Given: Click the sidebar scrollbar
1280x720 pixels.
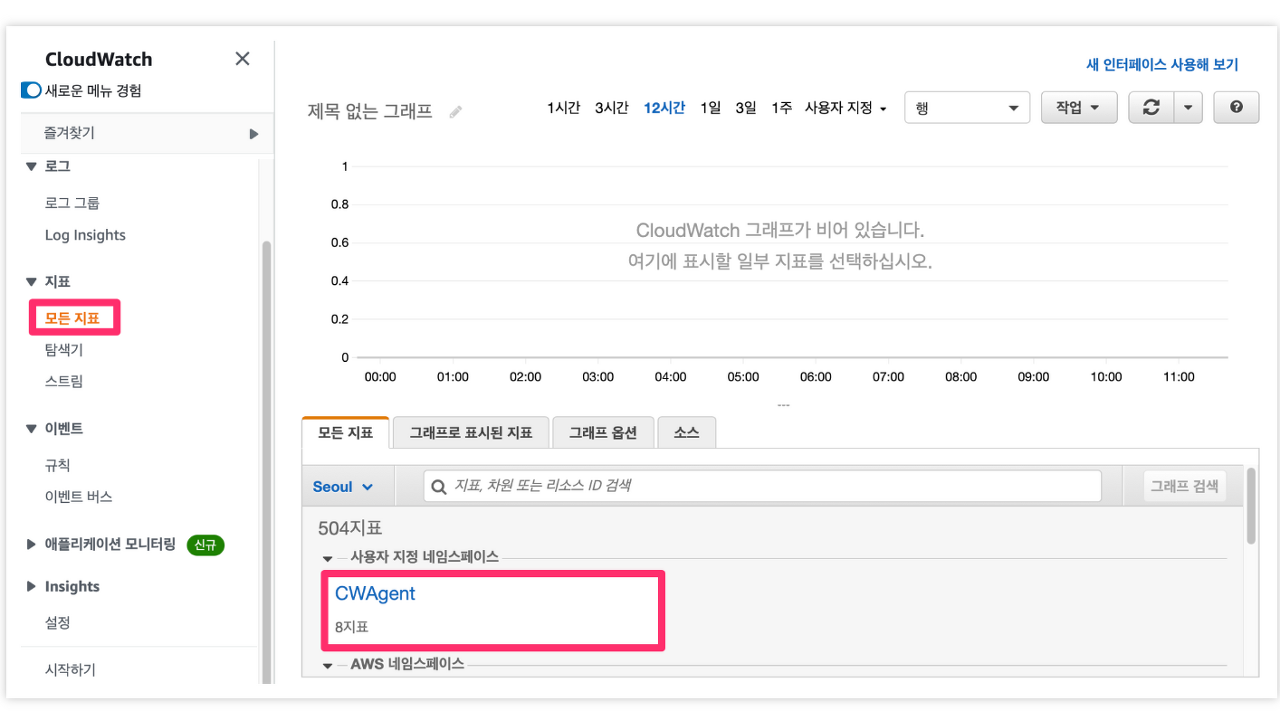Looking at the screenshot, I should 266,460.
